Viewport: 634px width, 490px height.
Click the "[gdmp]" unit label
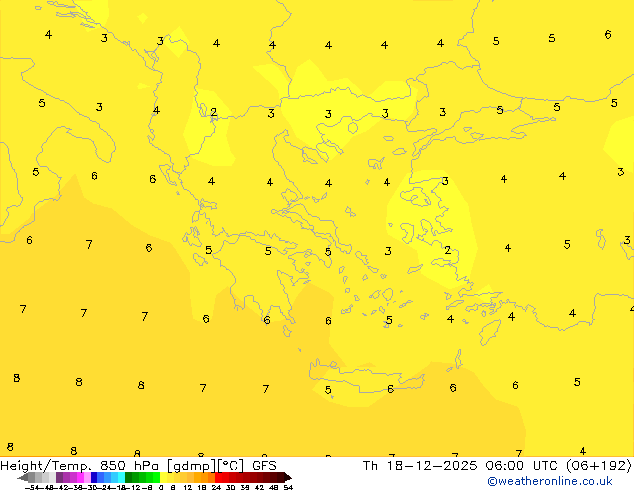click(x=192, y=466)
